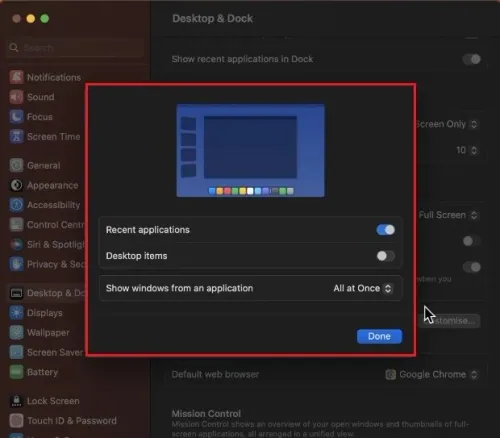Open Touch ID & Password icon

pos(16,421)
